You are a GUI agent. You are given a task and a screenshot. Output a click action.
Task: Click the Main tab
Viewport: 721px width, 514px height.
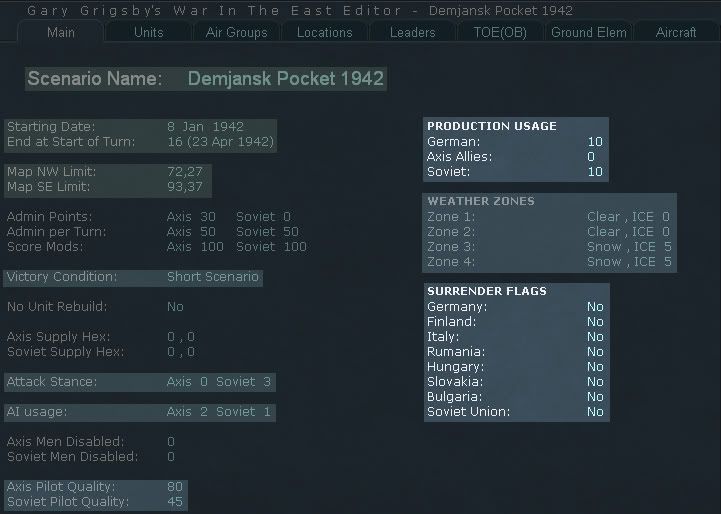60,32
